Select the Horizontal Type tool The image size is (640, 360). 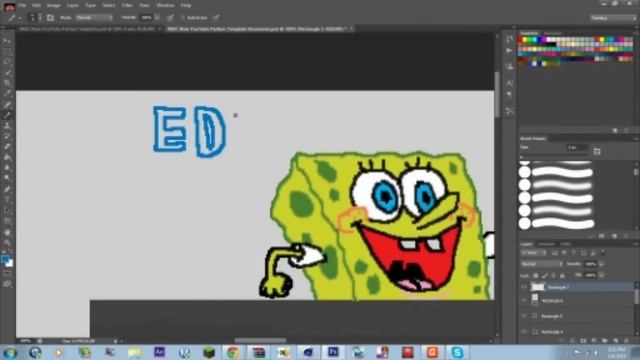coord(7,200)
